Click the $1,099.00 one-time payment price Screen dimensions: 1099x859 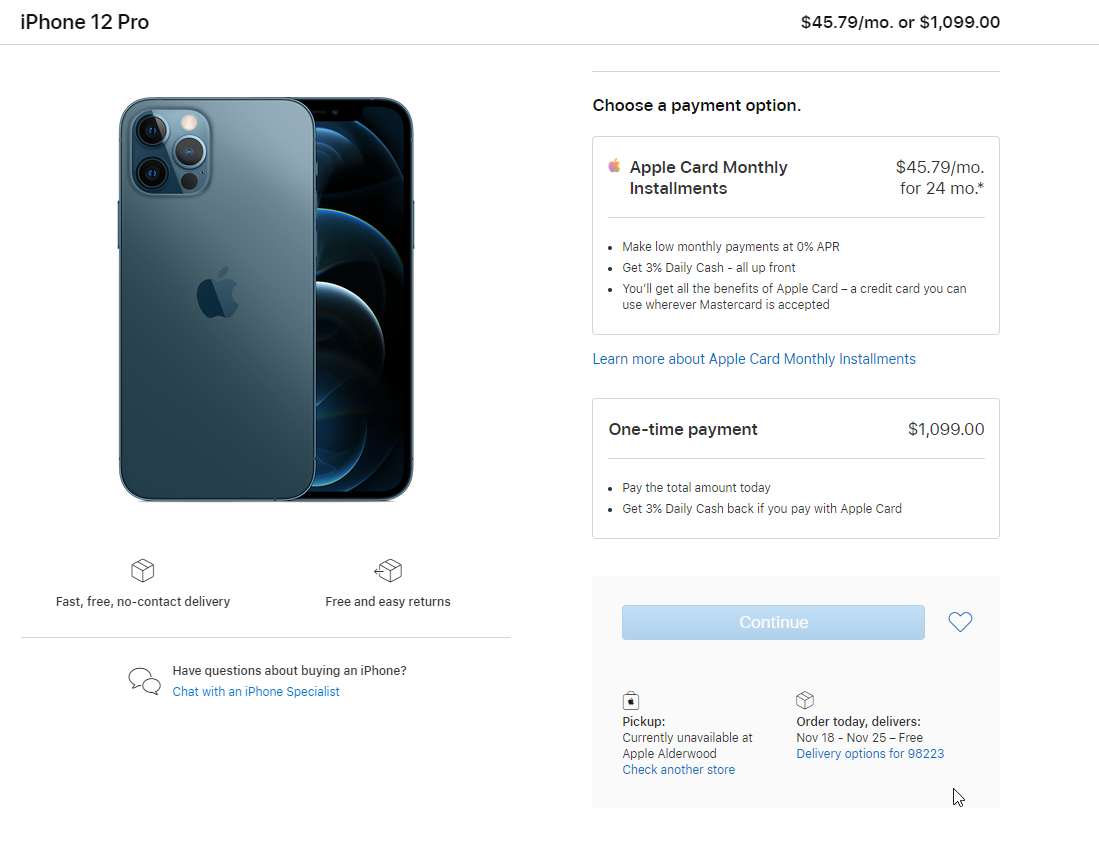945,429
